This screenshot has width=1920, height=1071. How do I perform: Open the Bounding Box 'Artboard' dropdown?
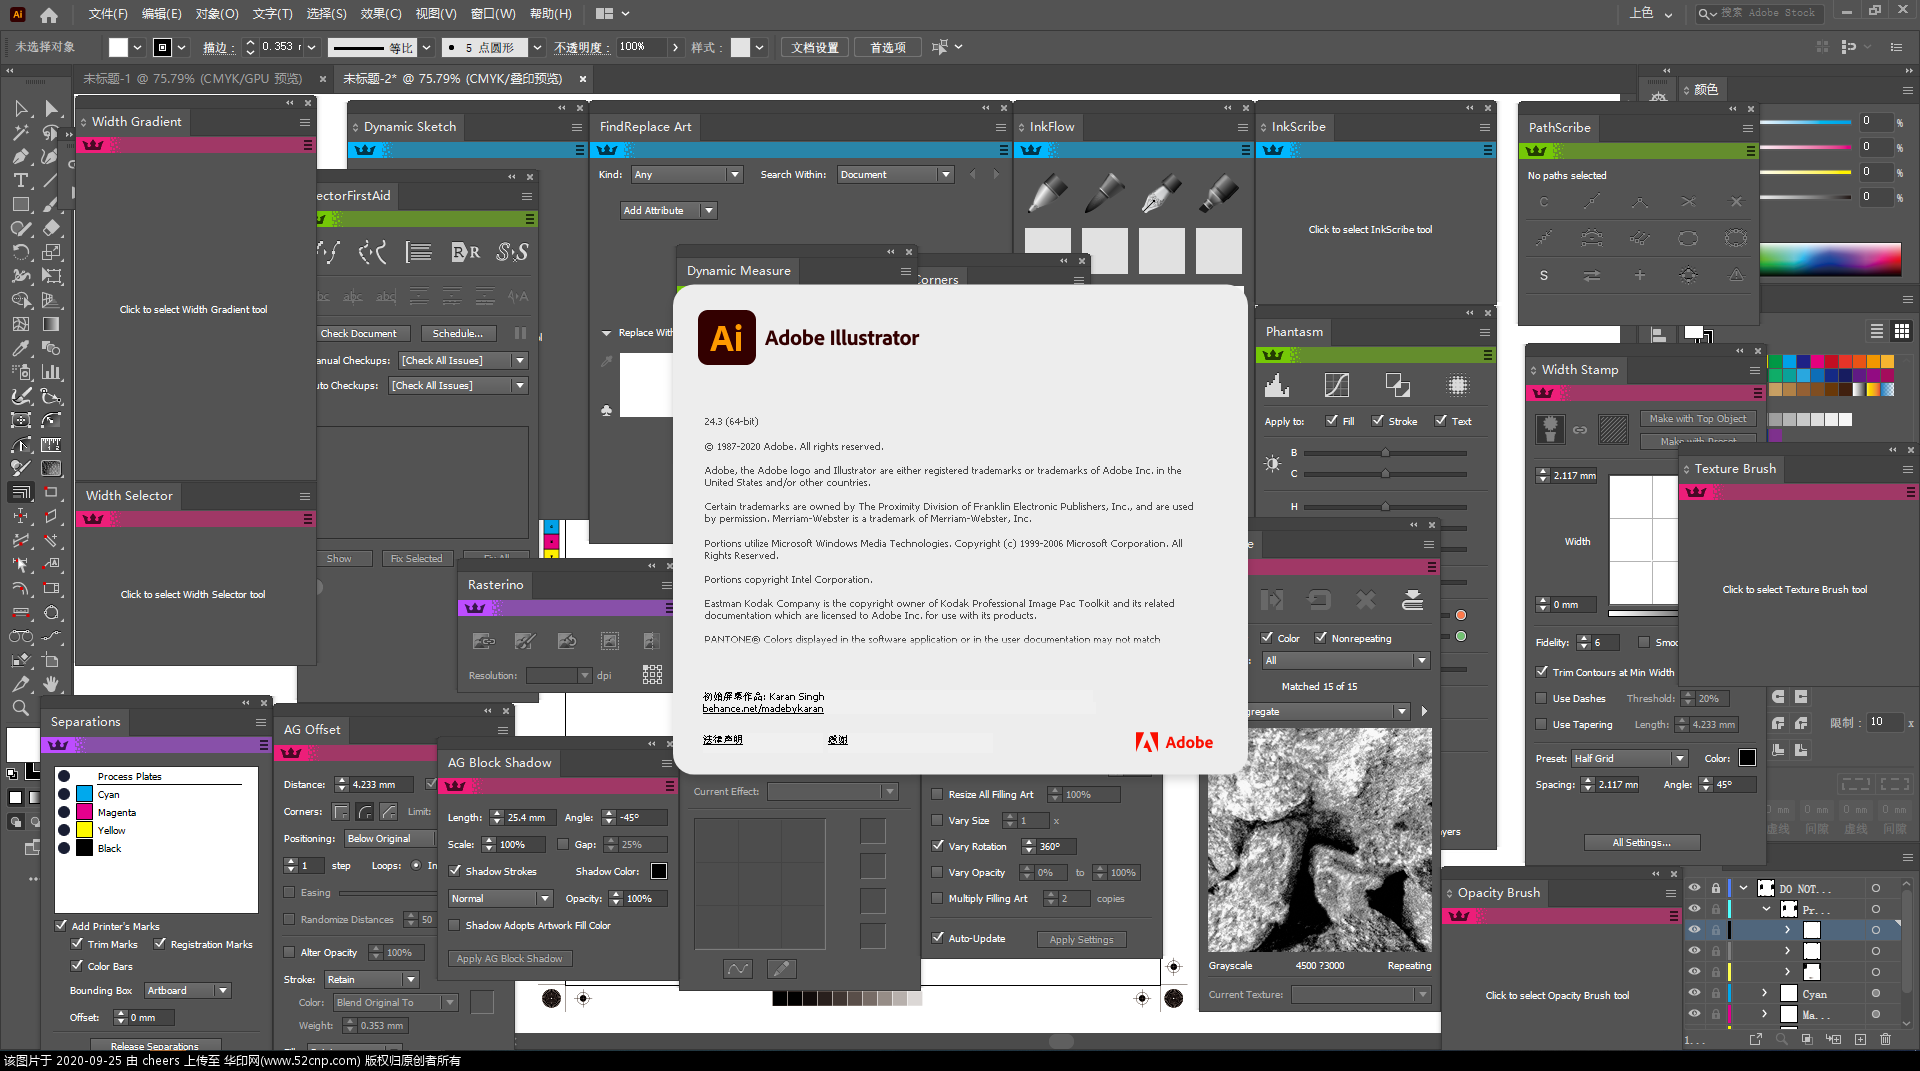pyautogui.click(x=188, y=990)
